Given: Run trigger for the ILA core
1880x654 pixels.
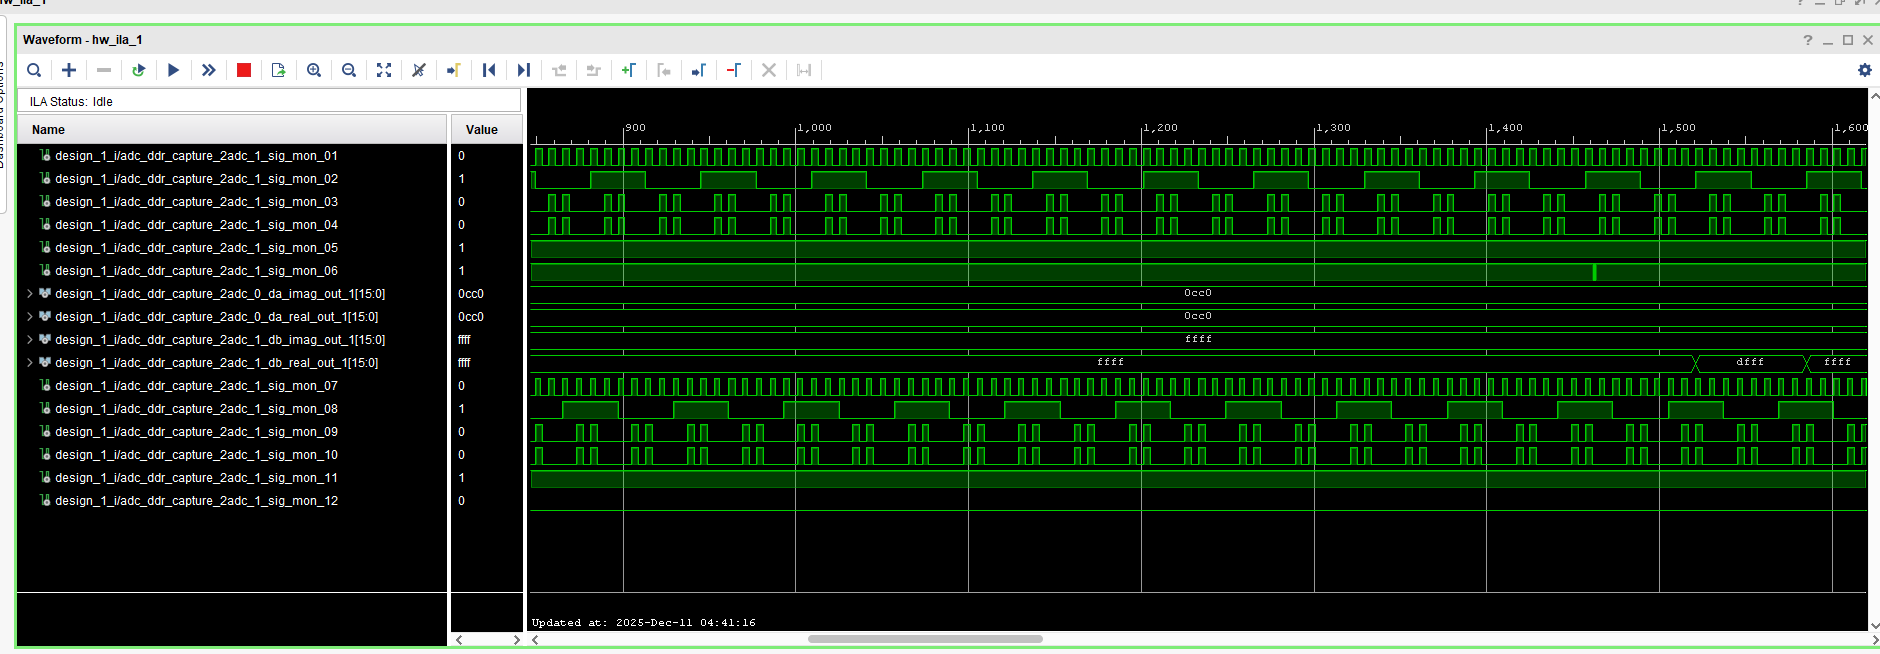Looking at the screenshot, I should point(174,70).
